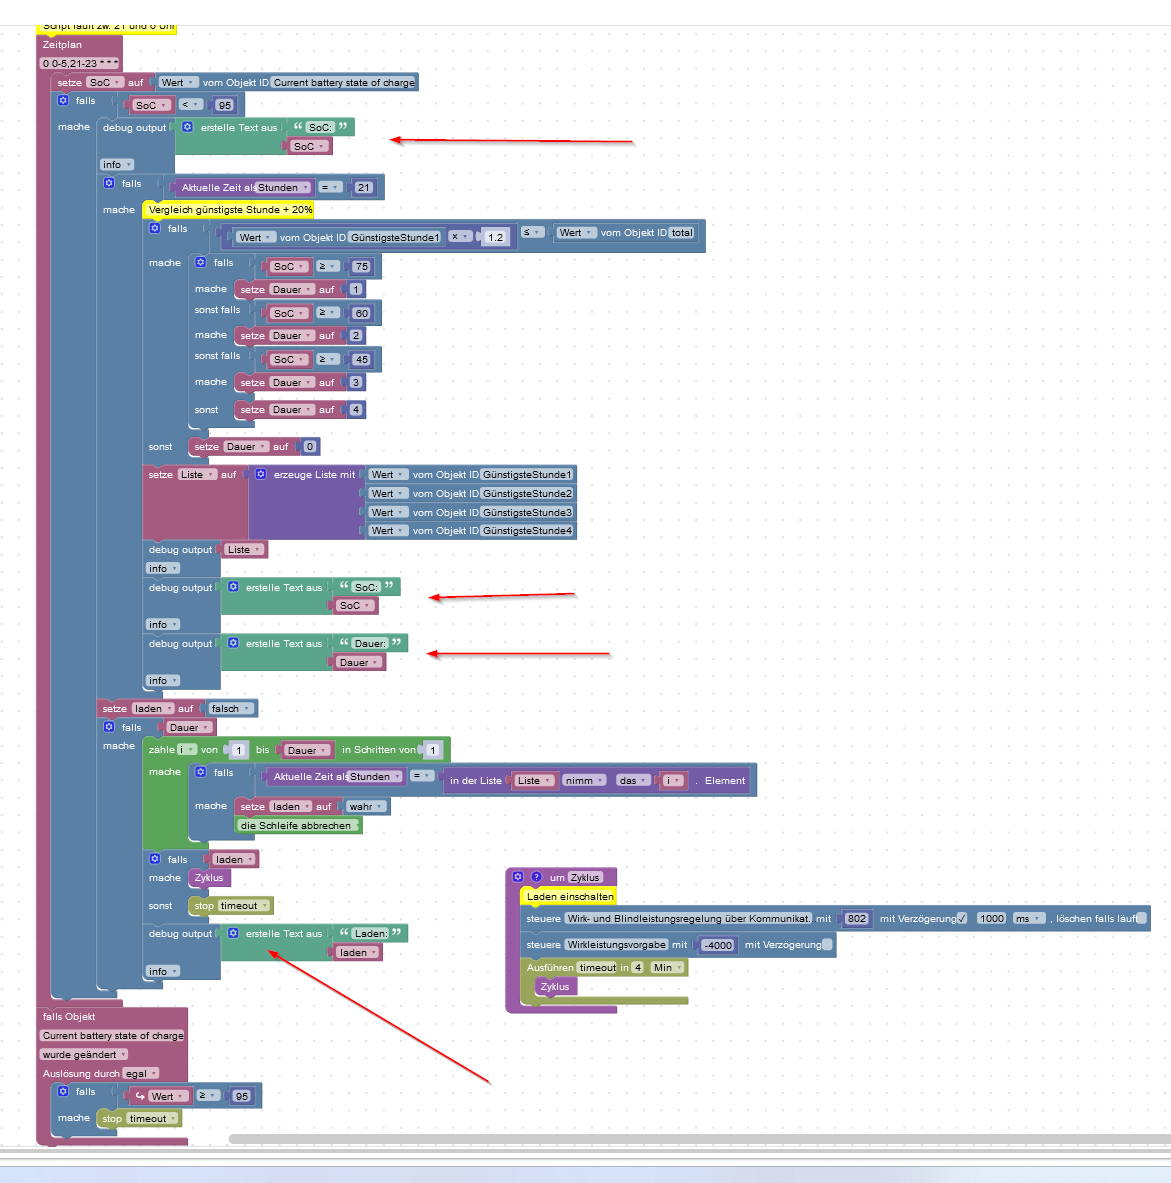Edit the cron schedule field '0 0-5,21-23 * * *'

pyautogui.click(x=80, y=63)
